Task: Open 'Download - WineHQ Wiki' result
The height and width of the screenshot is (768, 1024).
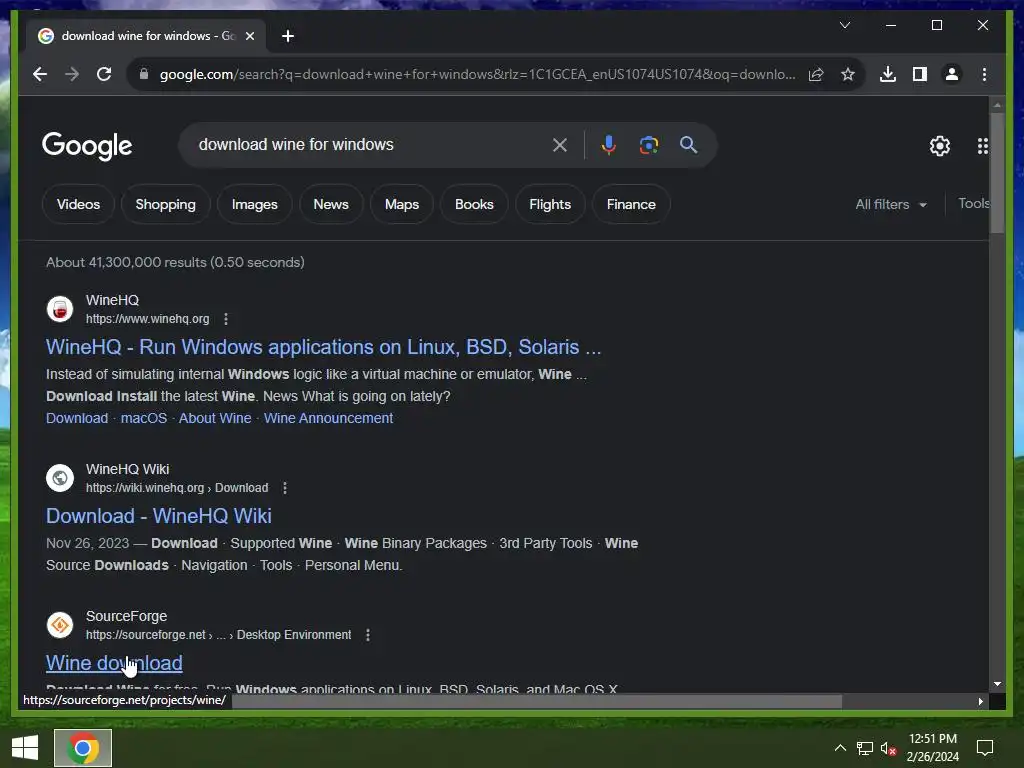Action: [159, 516]
